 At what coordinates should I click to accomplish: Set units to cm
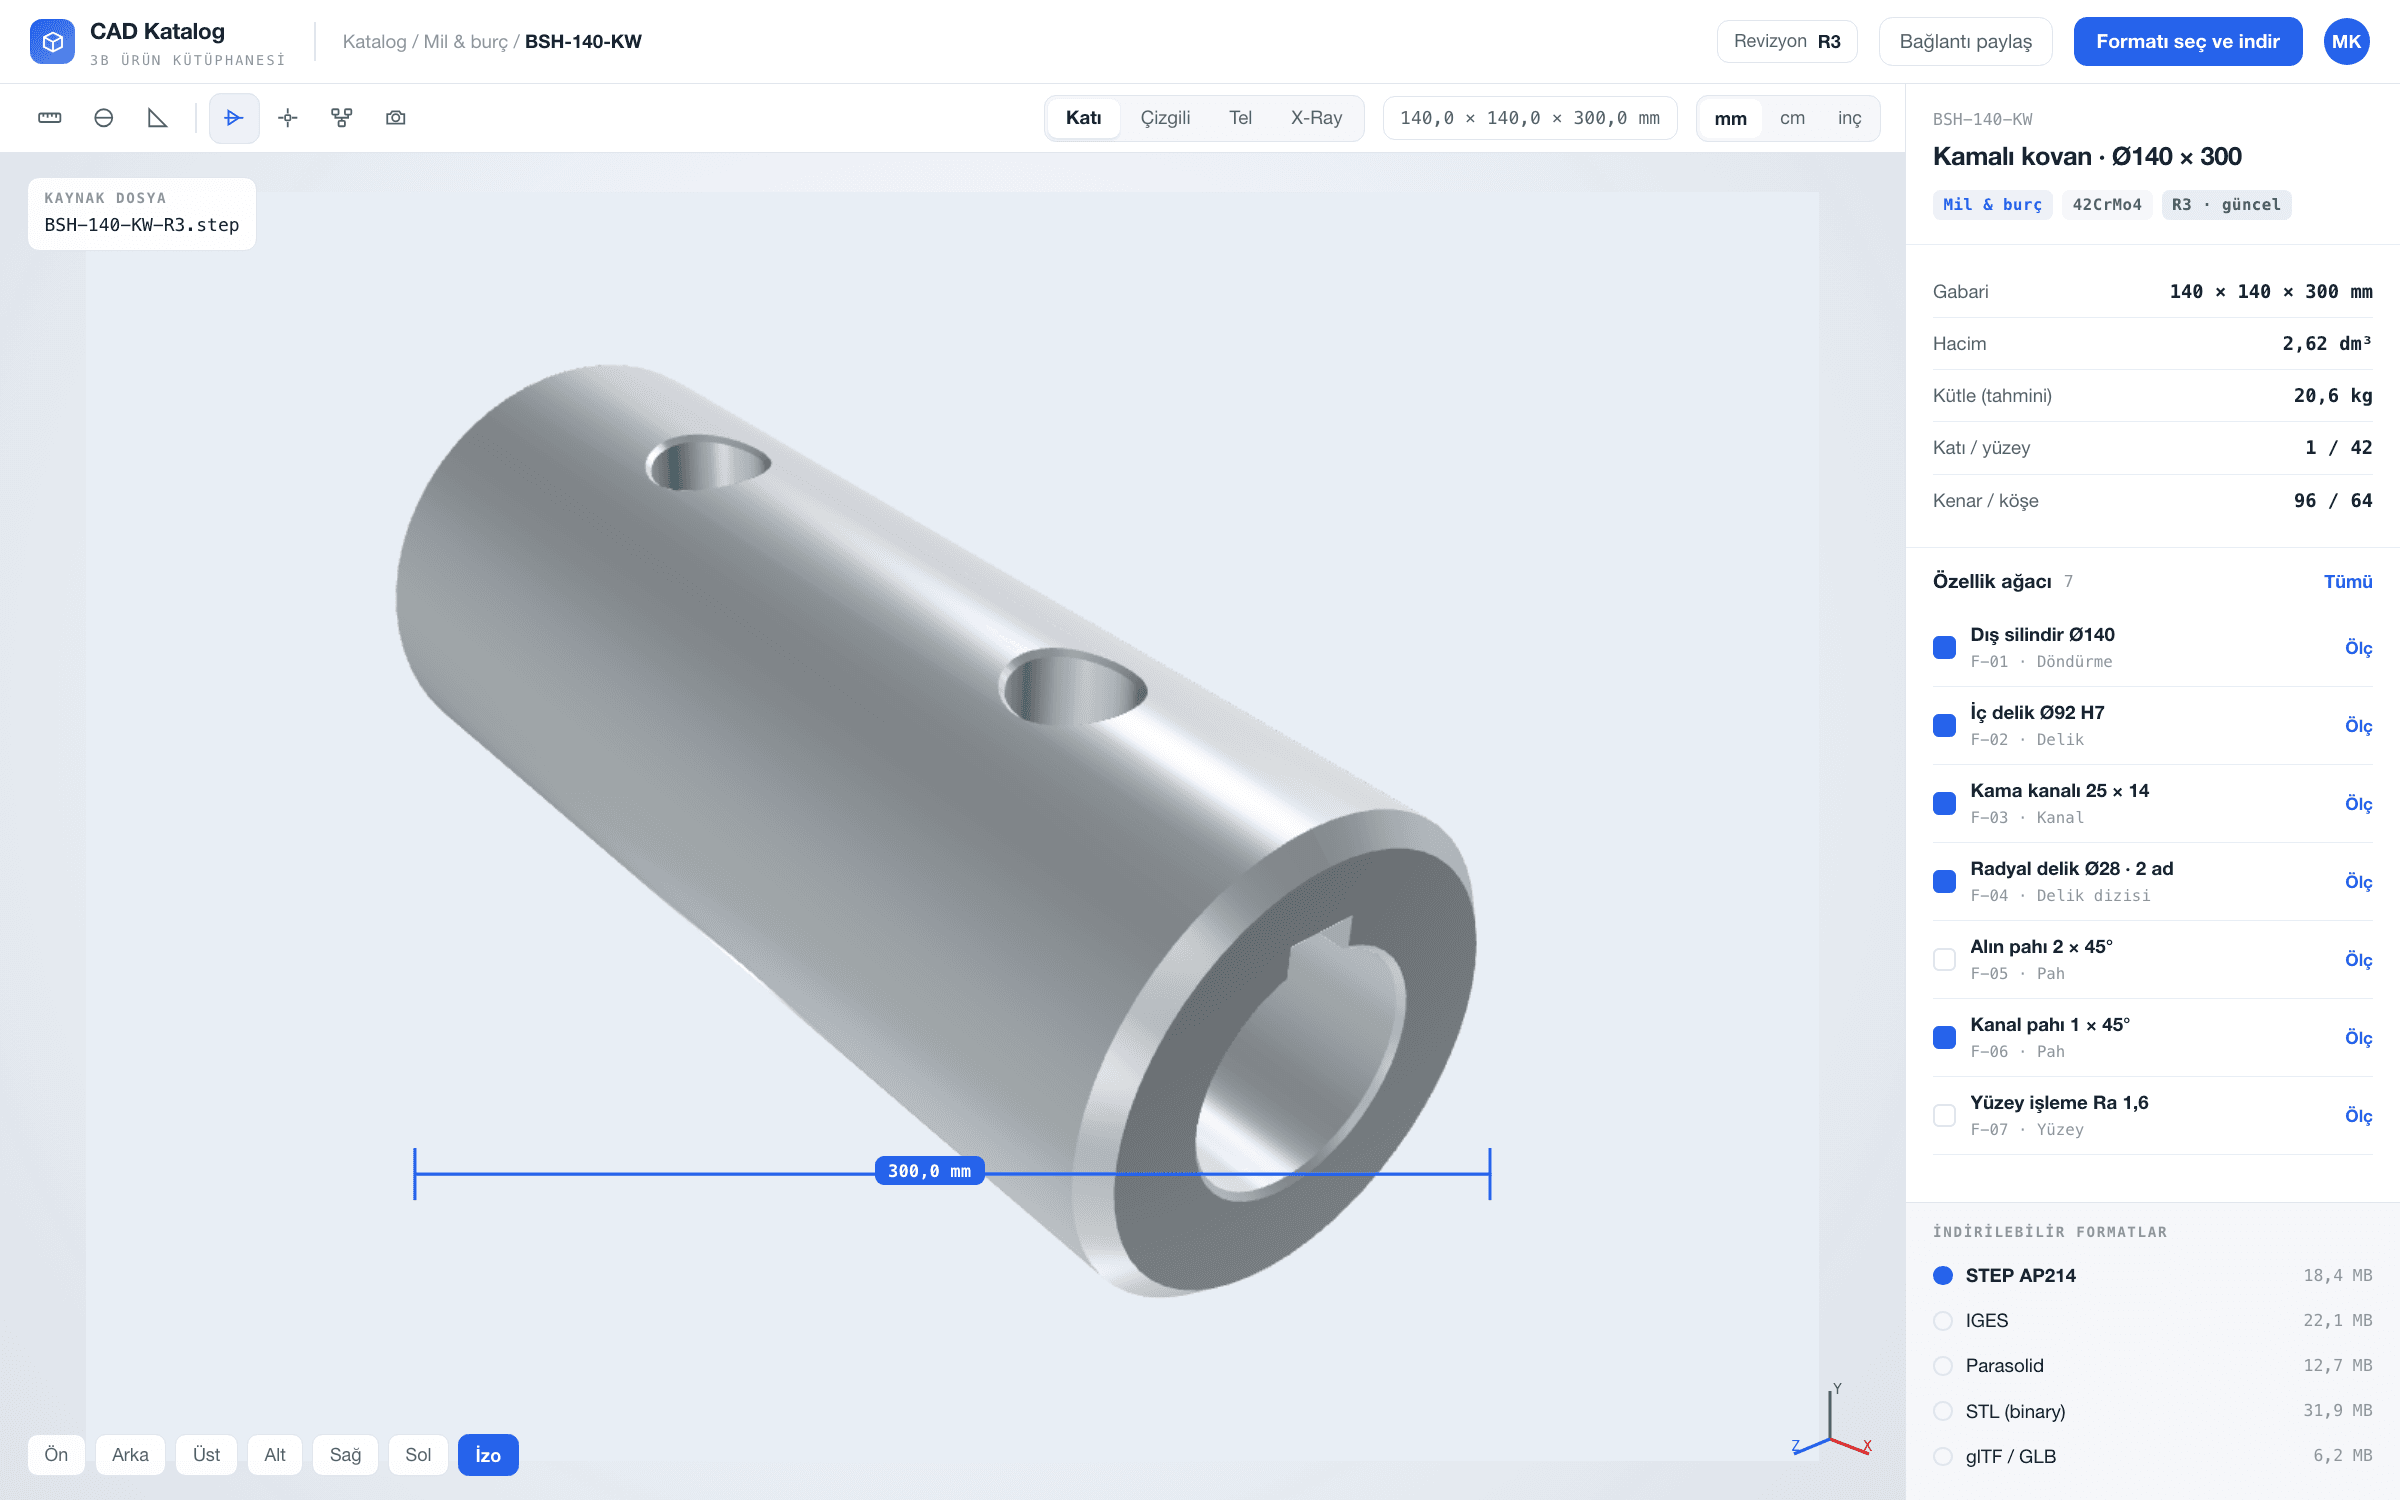(x=1792, y=118)
